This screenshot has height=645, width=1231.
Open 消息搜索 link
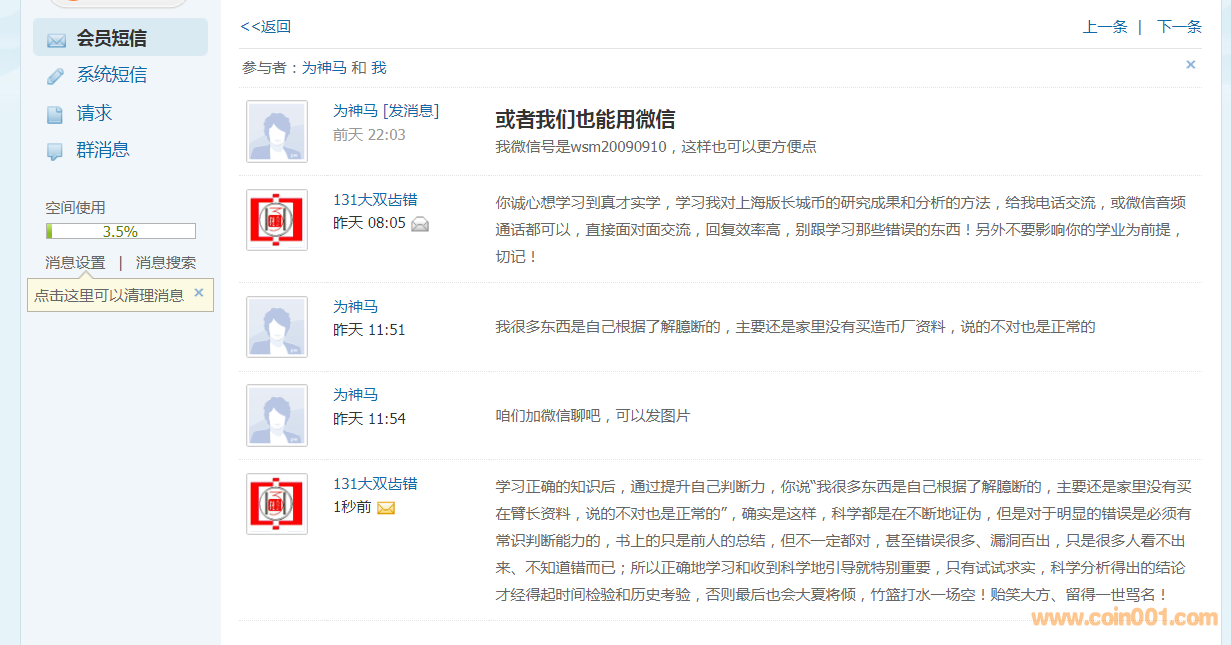point(166,263)
